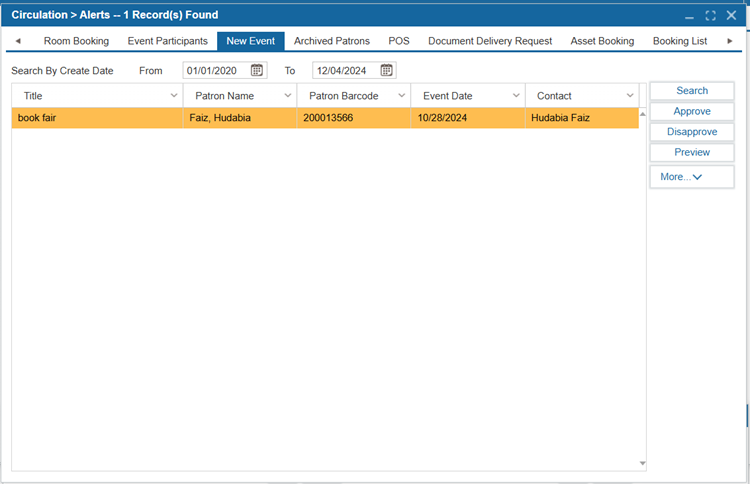The width and height of the screenshot is (750, 484).
Task: Maximize the Alerts window
Action: (x=710, y=15)
